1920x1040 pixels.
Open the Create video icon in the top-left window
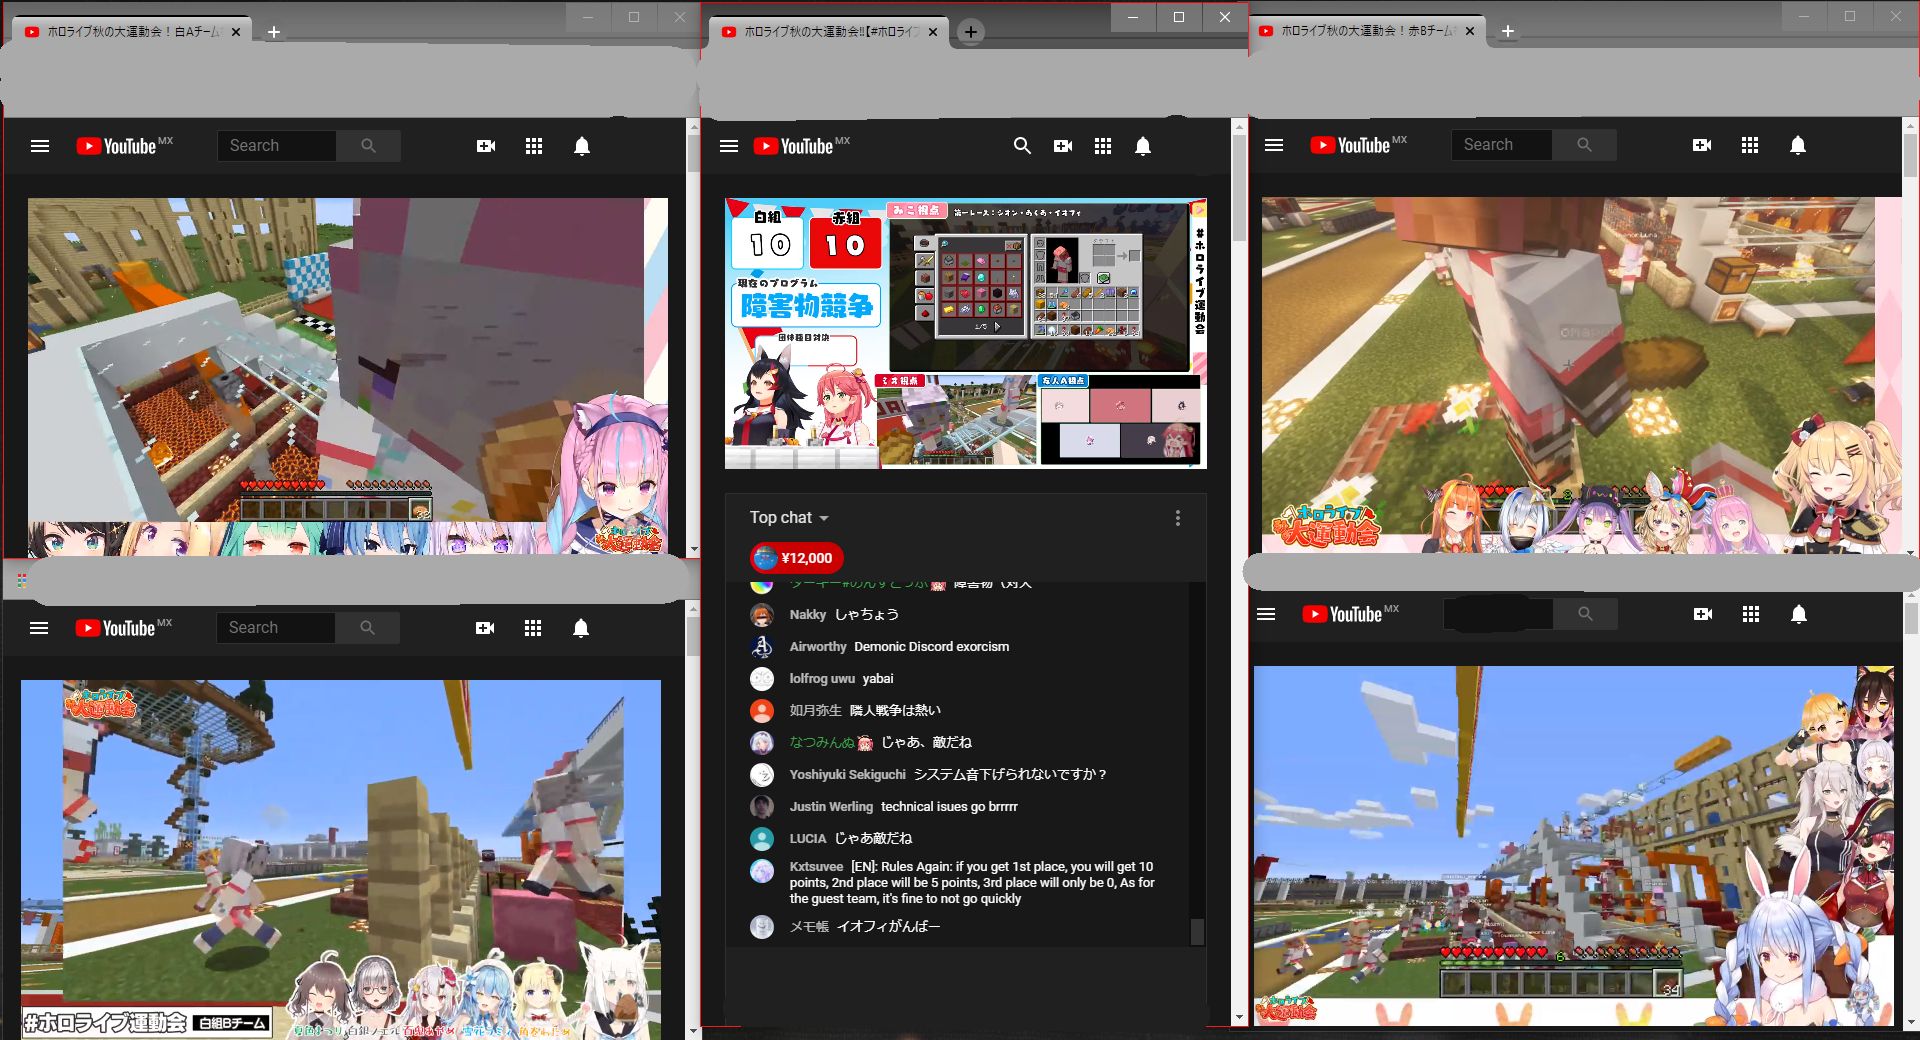click(486, 145)
